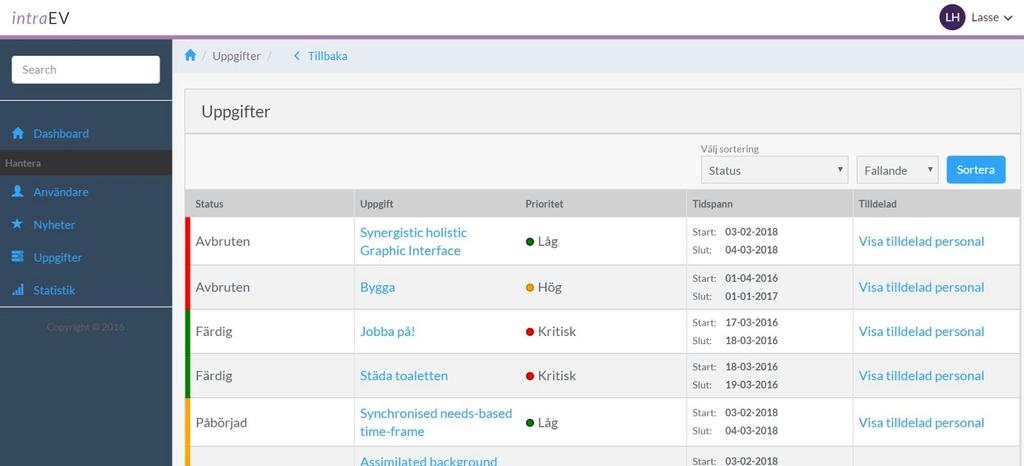
Task: Click the green Låg dot in Synergistic row
Action: [530, 242]
